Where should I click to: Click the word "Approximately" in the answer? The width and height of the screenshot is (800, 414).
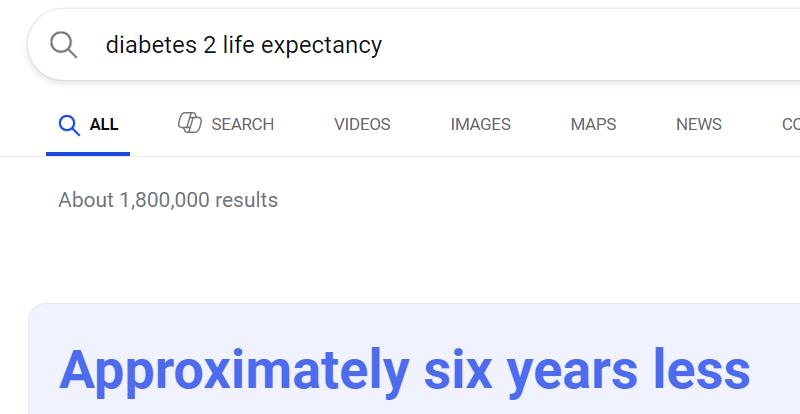234,370
